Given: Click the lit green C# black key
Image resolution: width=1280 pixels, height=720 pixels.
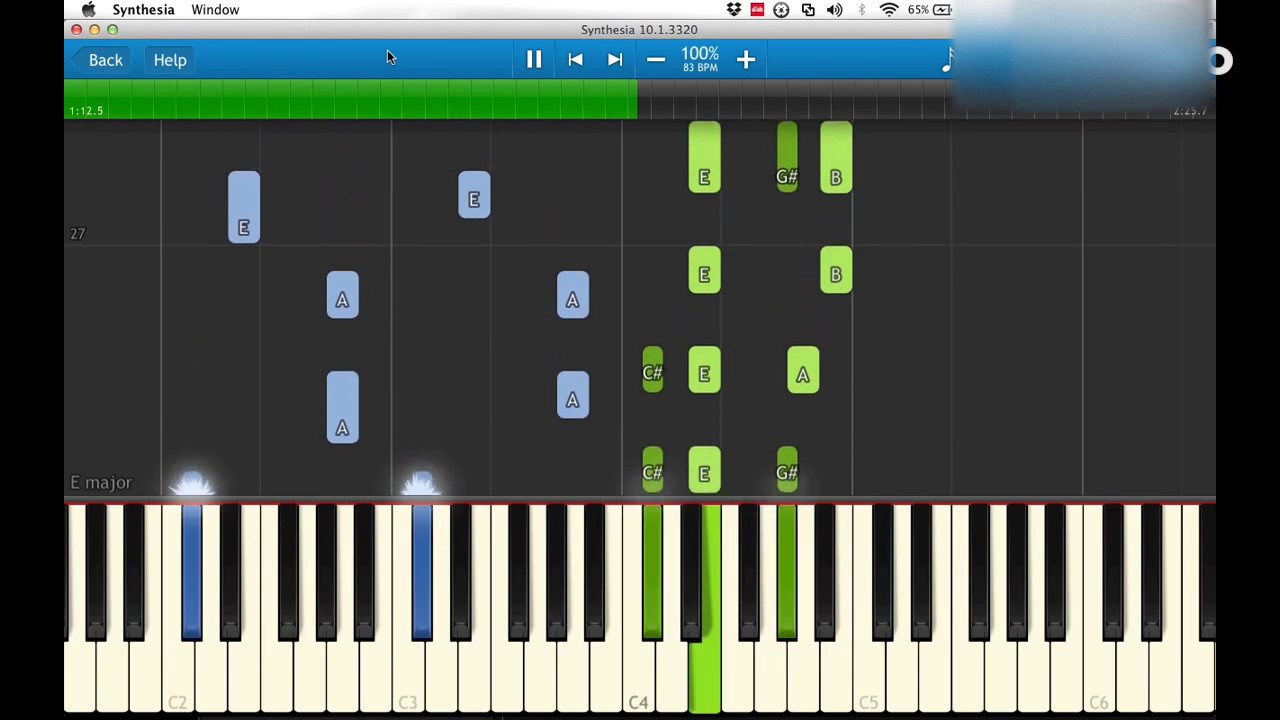Looking at the screenshot, I should (x=652, y=570).
